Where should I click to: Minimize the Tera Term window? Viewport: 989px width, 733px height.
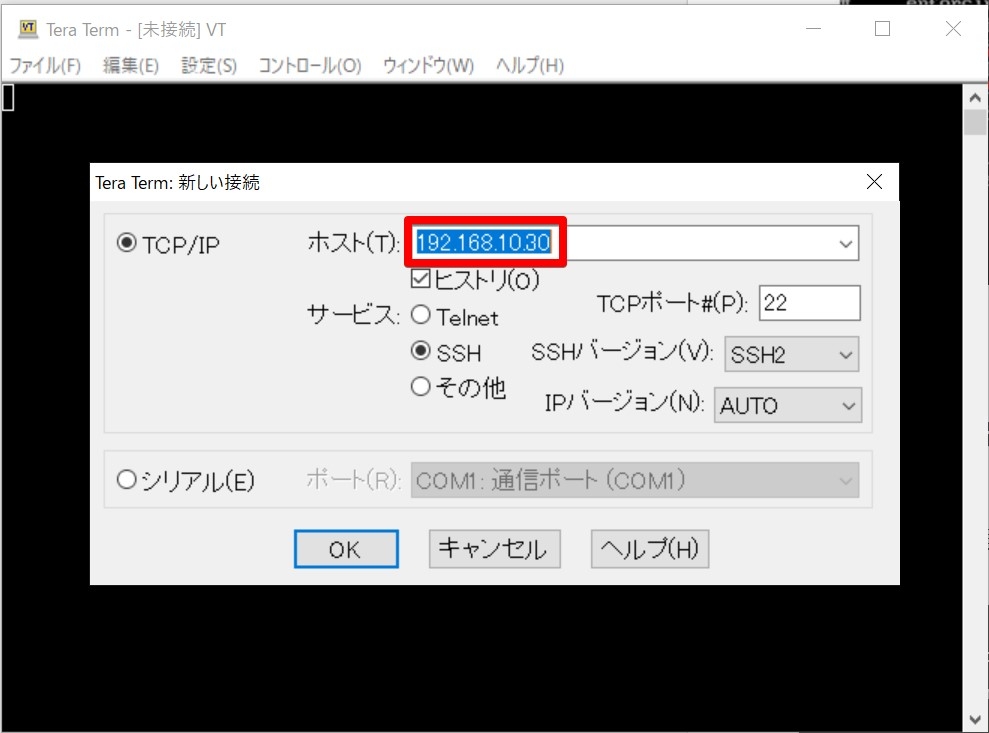tap(814, 29)
